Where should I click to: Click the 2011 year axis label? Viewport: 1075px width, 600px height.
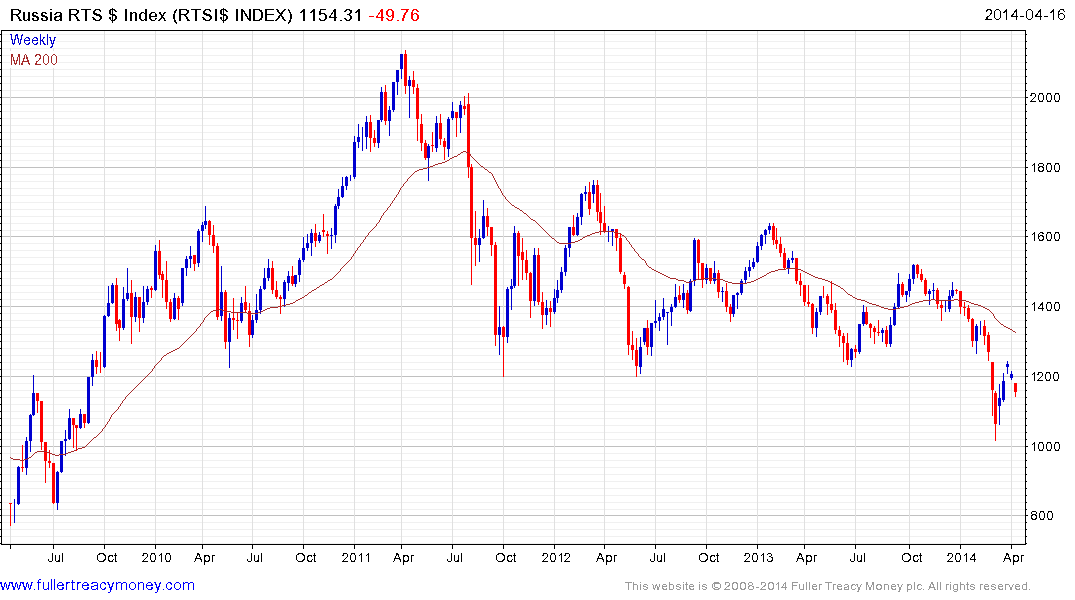pos(356,558)
